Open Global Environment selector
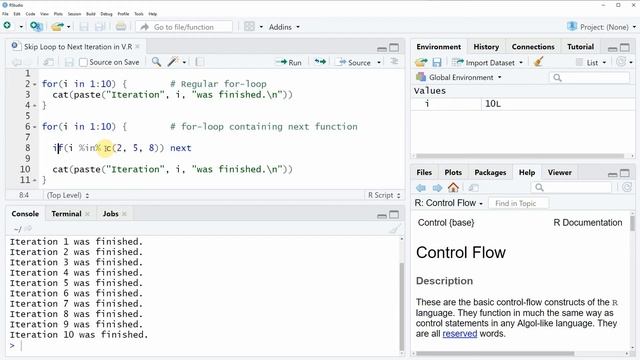 click(x=459, y=77)
